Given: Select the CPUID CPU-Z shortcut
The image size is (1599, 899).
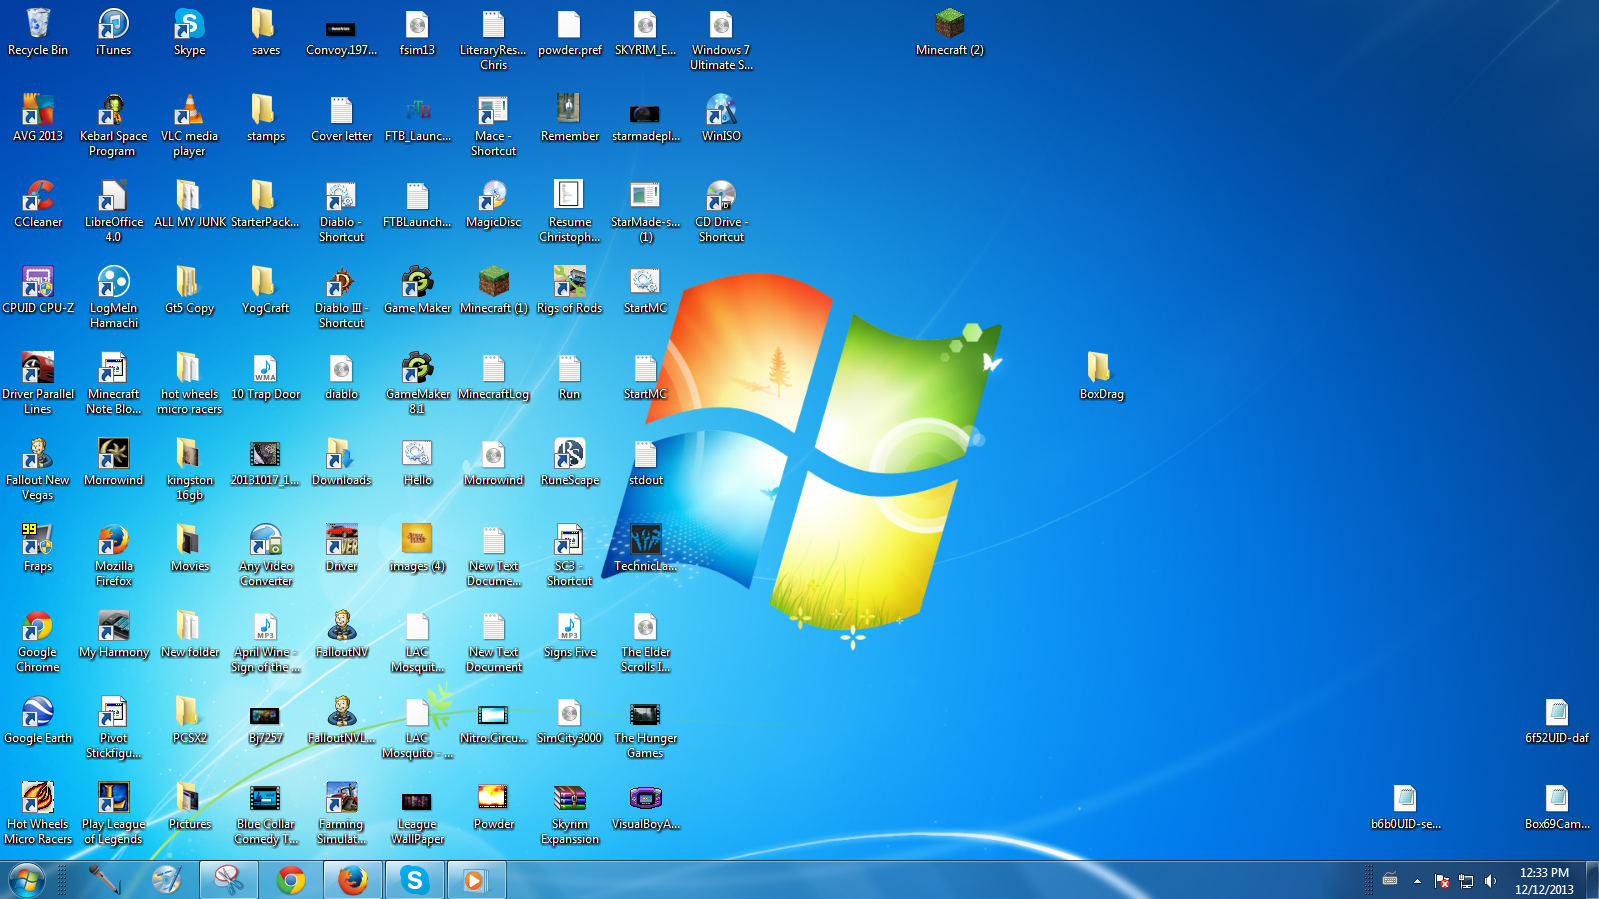Looking at the screenshot, I should click(38, 283).
